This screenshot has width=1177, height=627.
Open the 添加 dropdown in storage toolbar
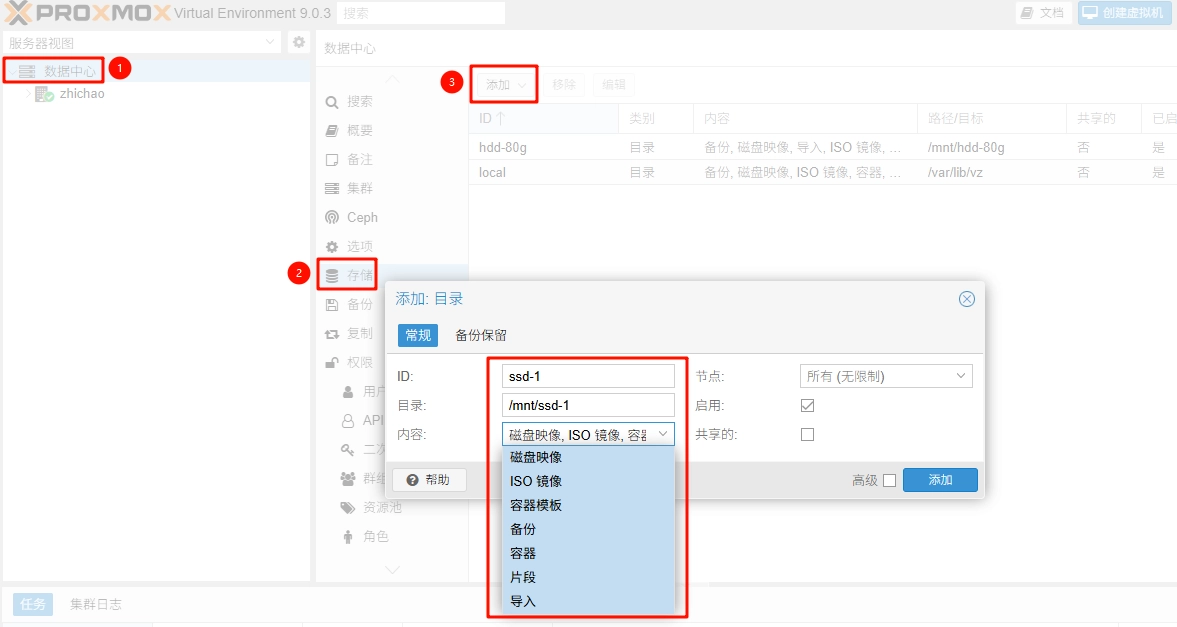504,85
